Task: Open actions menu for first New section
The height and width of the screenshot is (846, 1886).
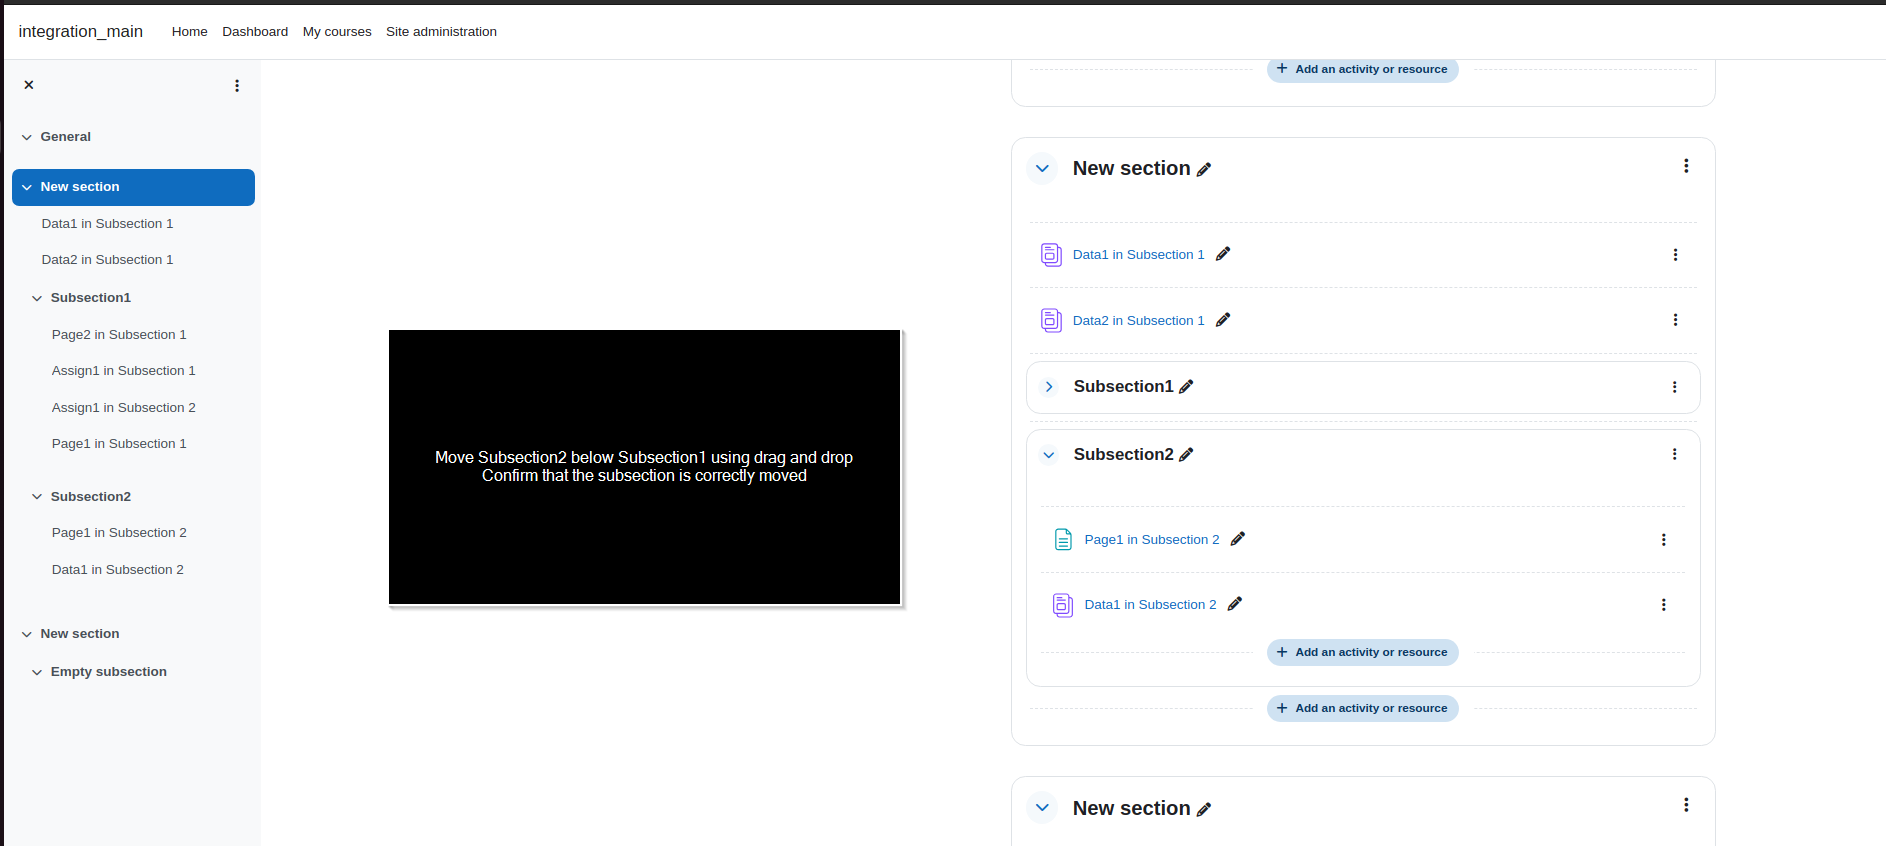Action: pos(1686,166)
